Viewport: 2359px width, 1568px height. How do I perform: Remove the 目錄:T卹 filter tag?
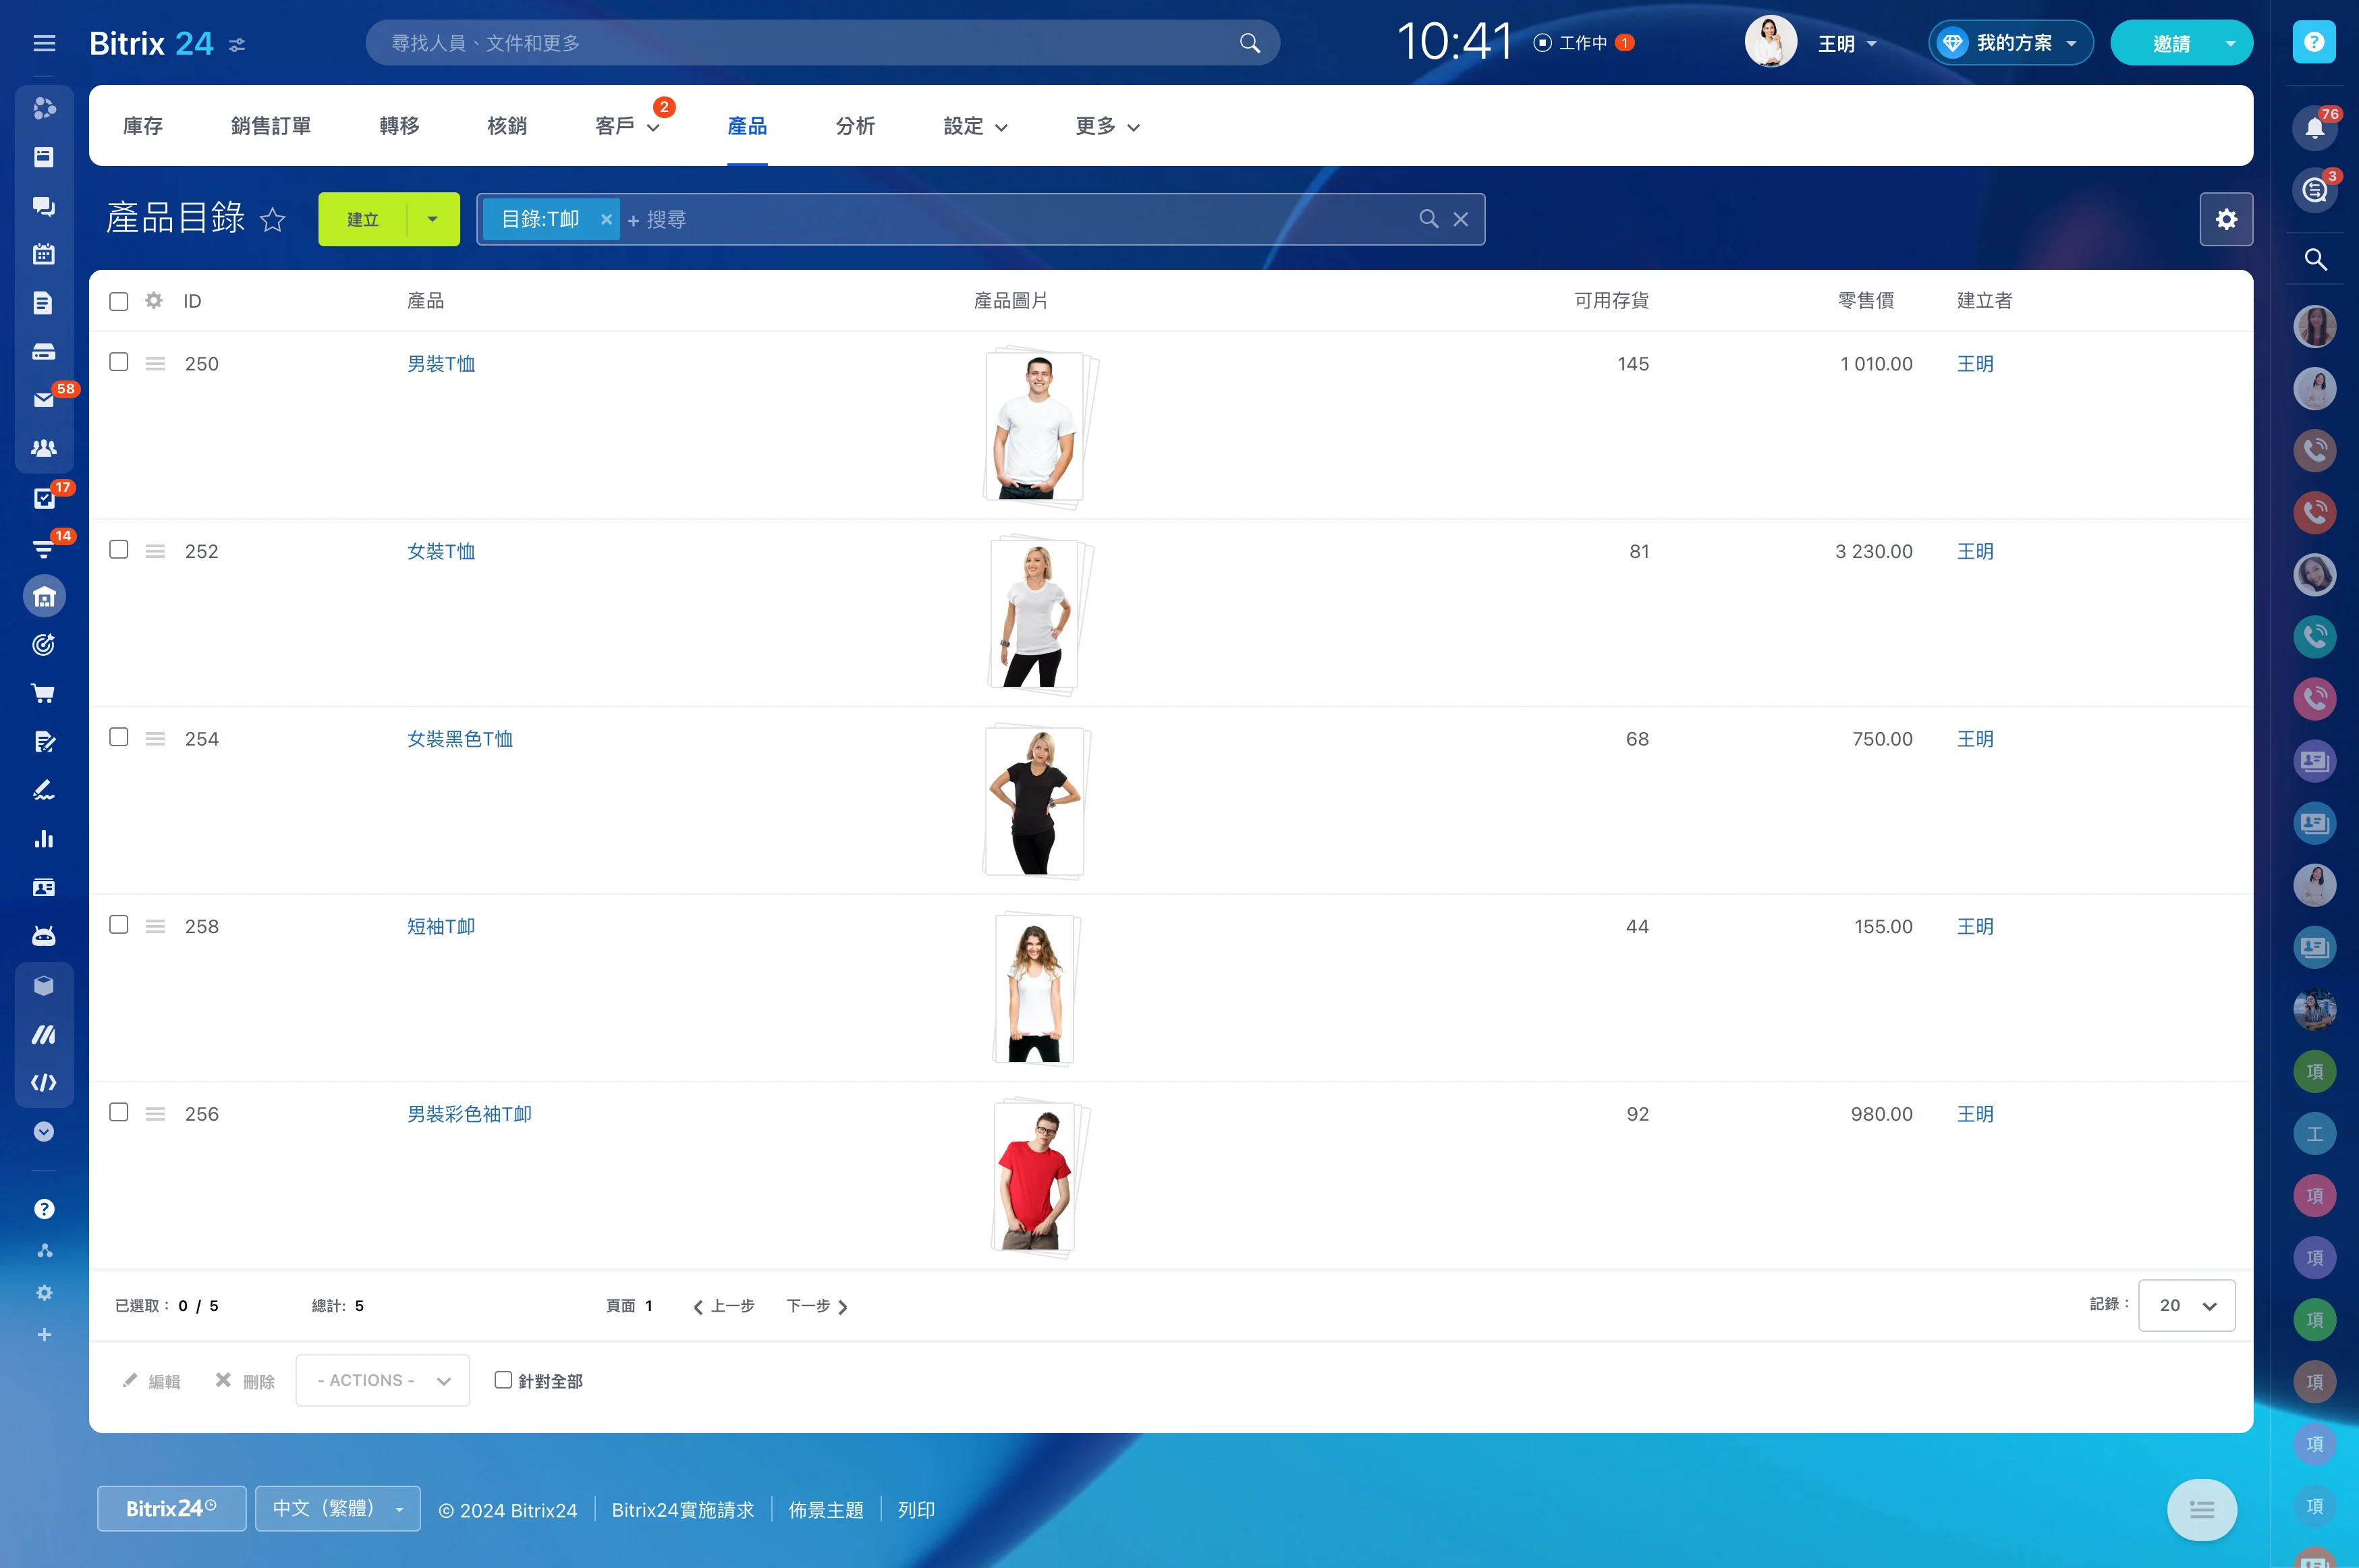point(606,219)
